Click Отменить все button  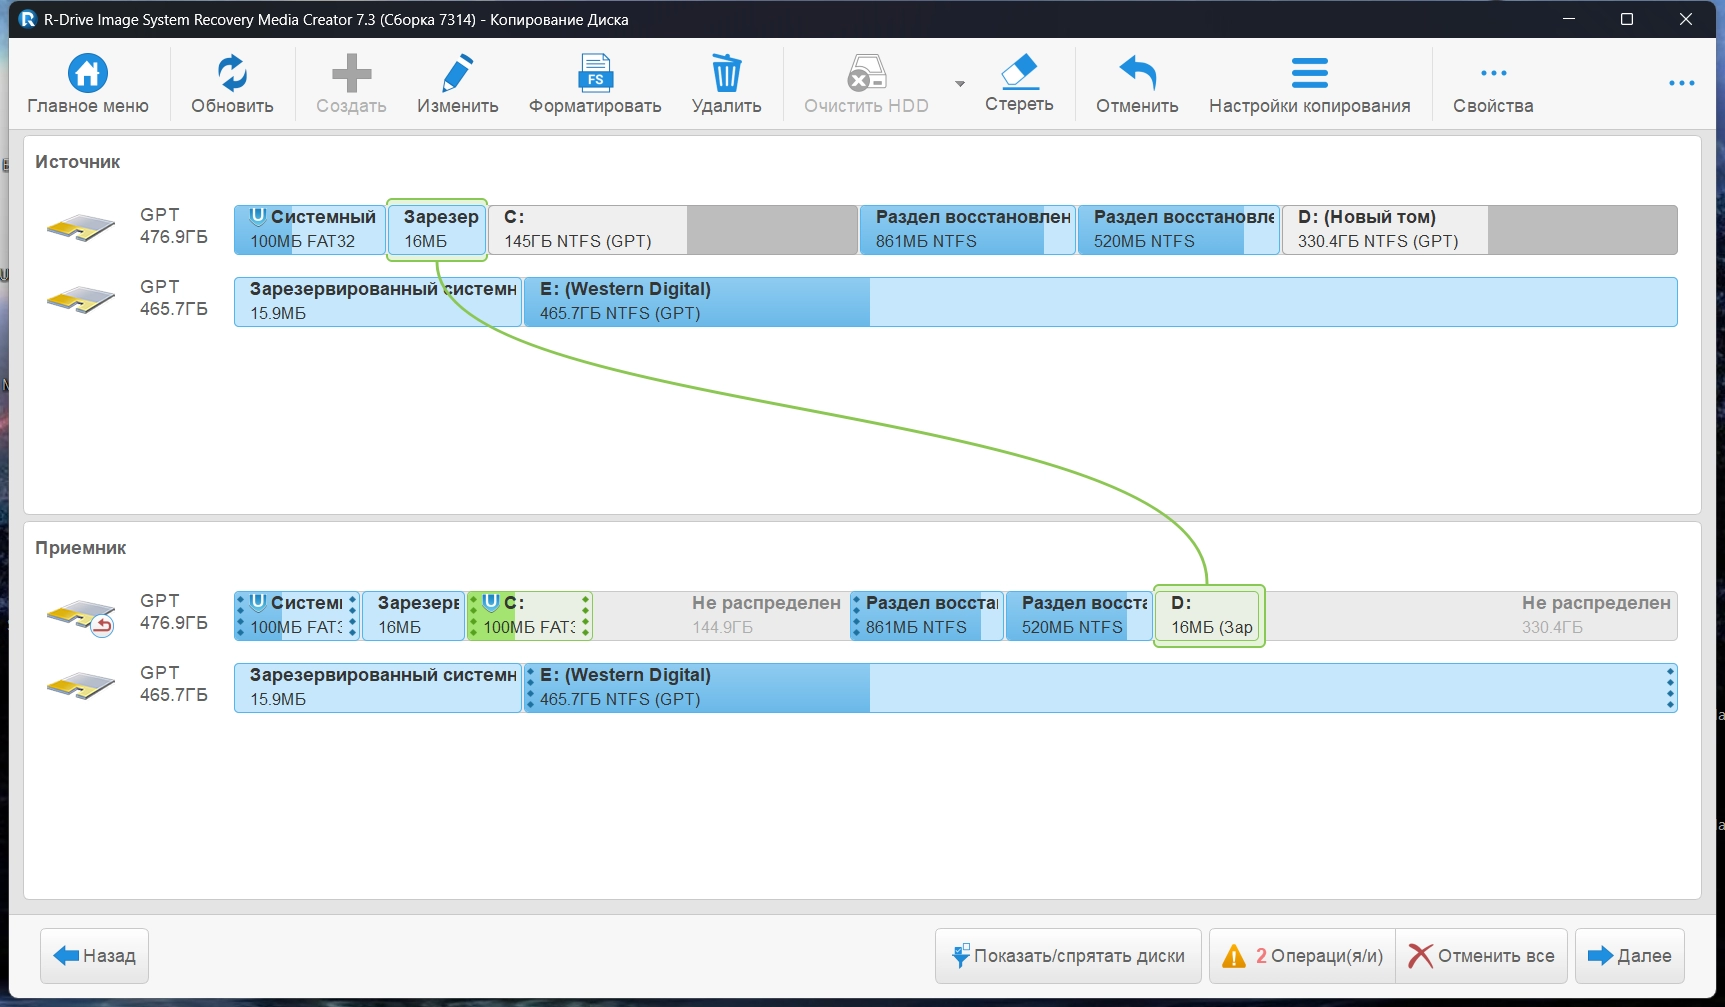(1482, 956)
